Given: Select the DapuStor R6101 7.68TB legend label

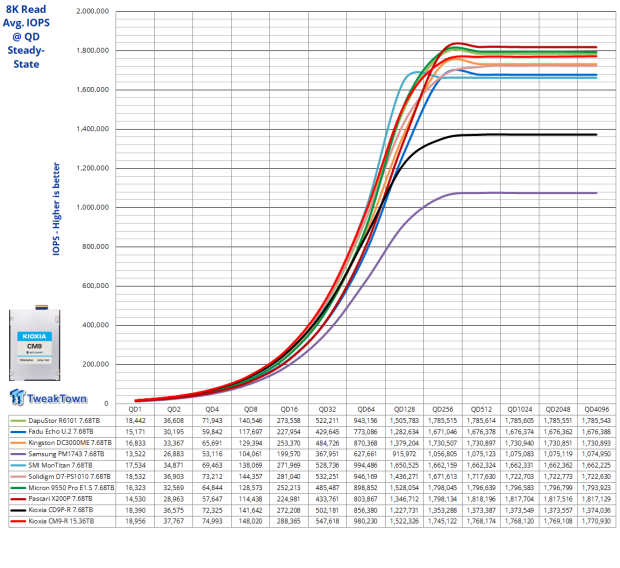Looking at the screenshot, I should click(64, 420).
